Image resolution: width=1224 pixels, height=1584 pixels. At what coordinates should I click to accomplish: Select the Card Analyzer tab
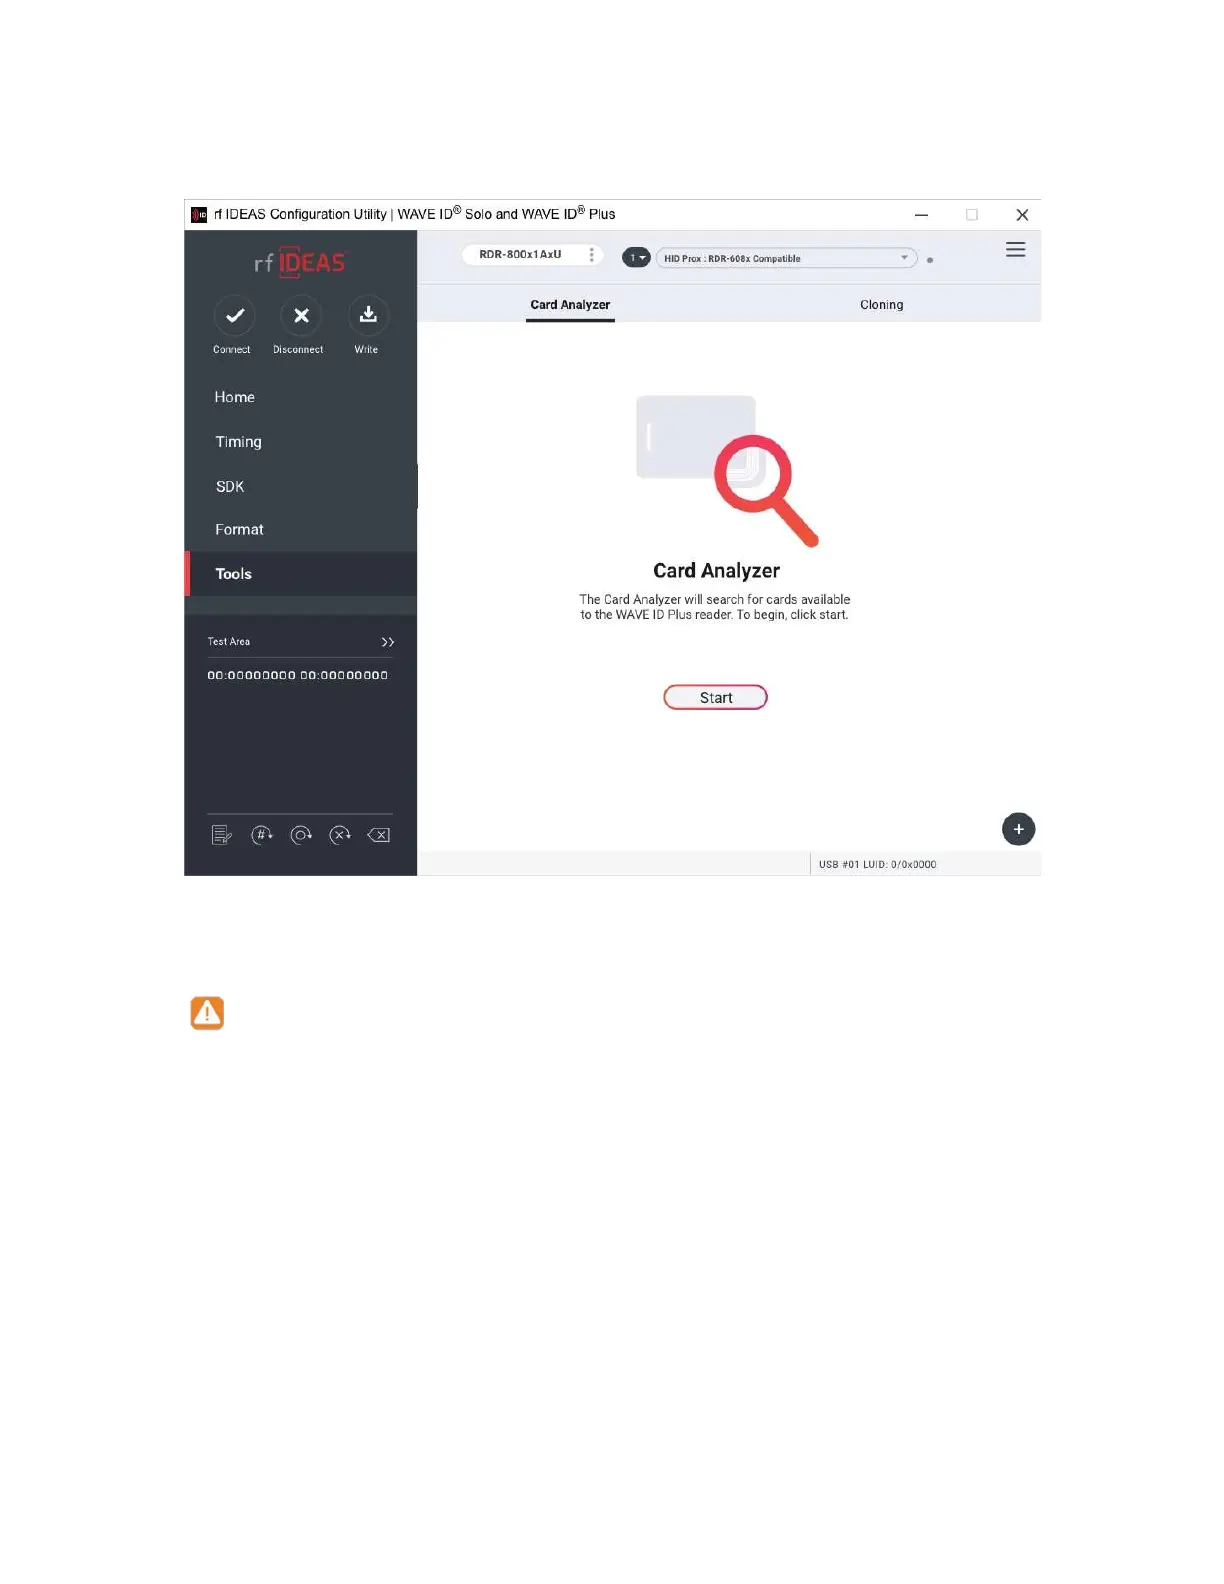(x=570, y=305)
